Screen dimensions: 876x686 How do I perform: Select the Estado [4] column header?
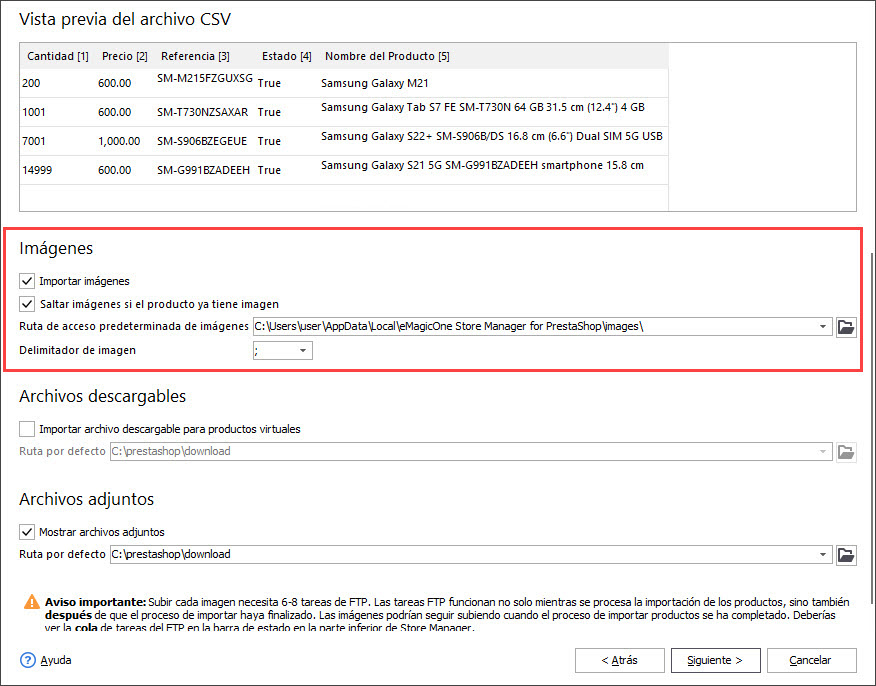(x=287, y=56)
